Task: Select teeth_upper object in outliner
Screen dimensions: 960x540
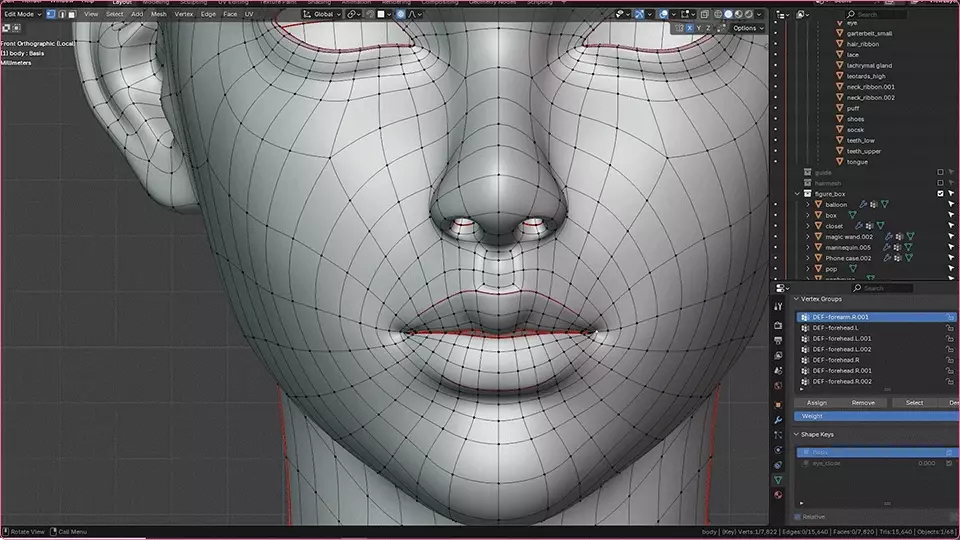Action: (864, 151)
